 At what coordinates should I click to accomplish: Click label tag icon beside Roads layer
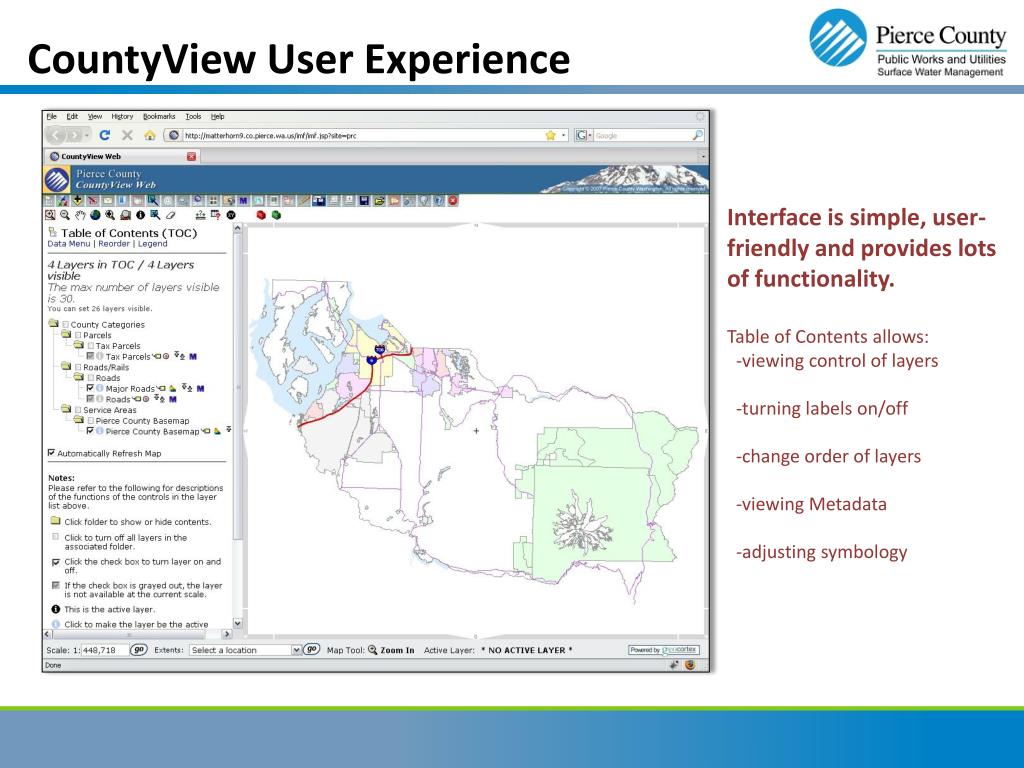pos(137,399)
